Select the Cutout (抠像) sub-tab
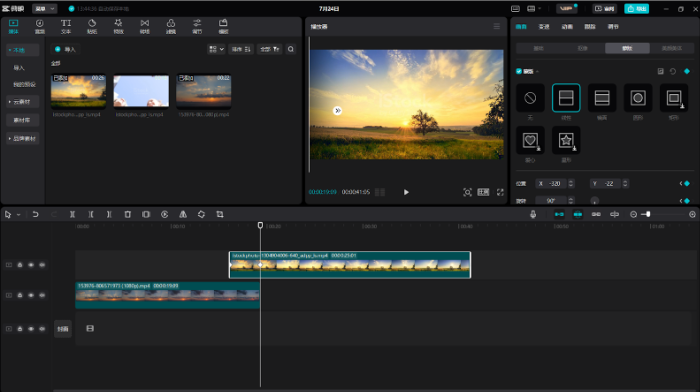The width and height of the screenshot is (700, 392). [x=583, y=48]
